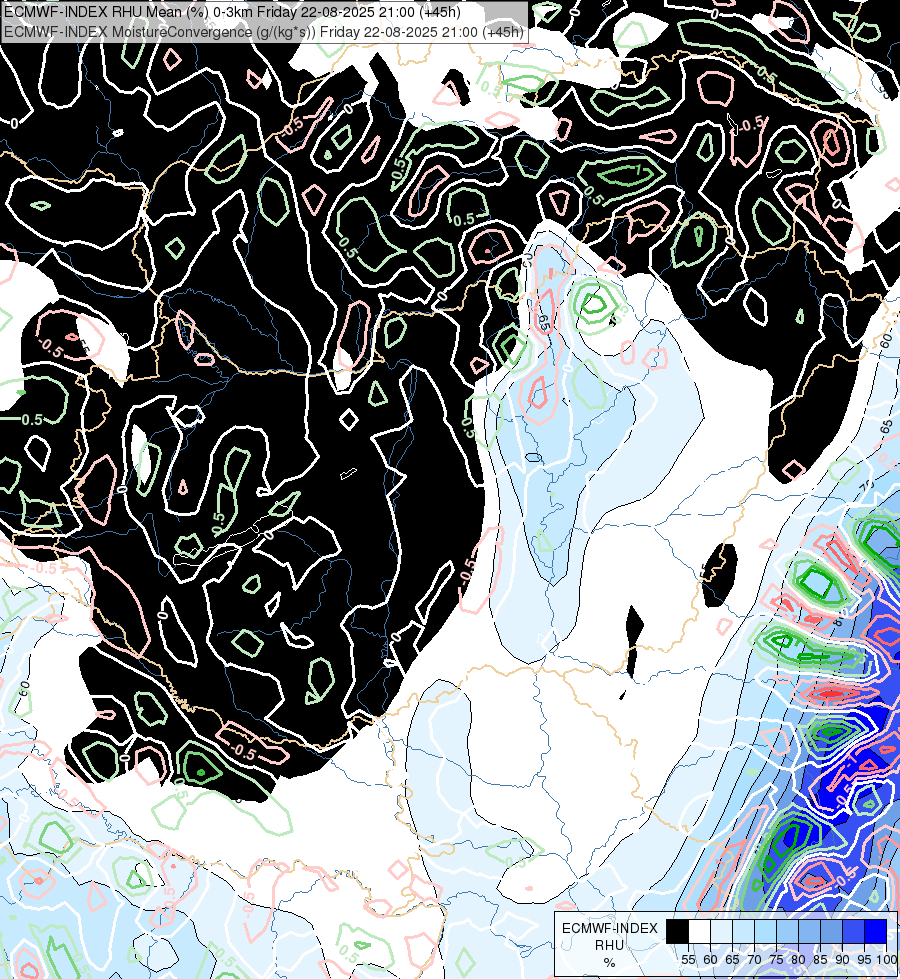The image size is (900, 979).
Task: Click the legend value '95'
Action: 864,960
